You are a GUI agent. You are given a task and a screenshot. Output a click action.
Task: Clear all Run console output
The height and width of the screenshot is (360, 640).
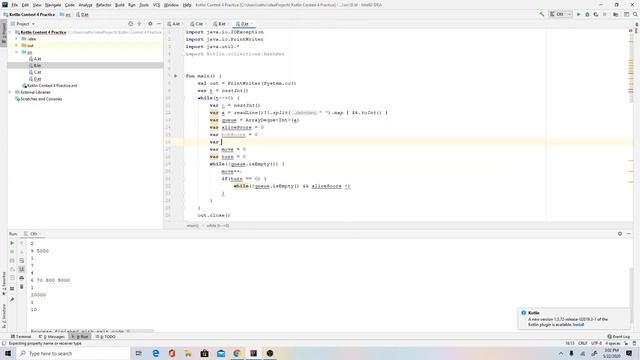[22, 287]
